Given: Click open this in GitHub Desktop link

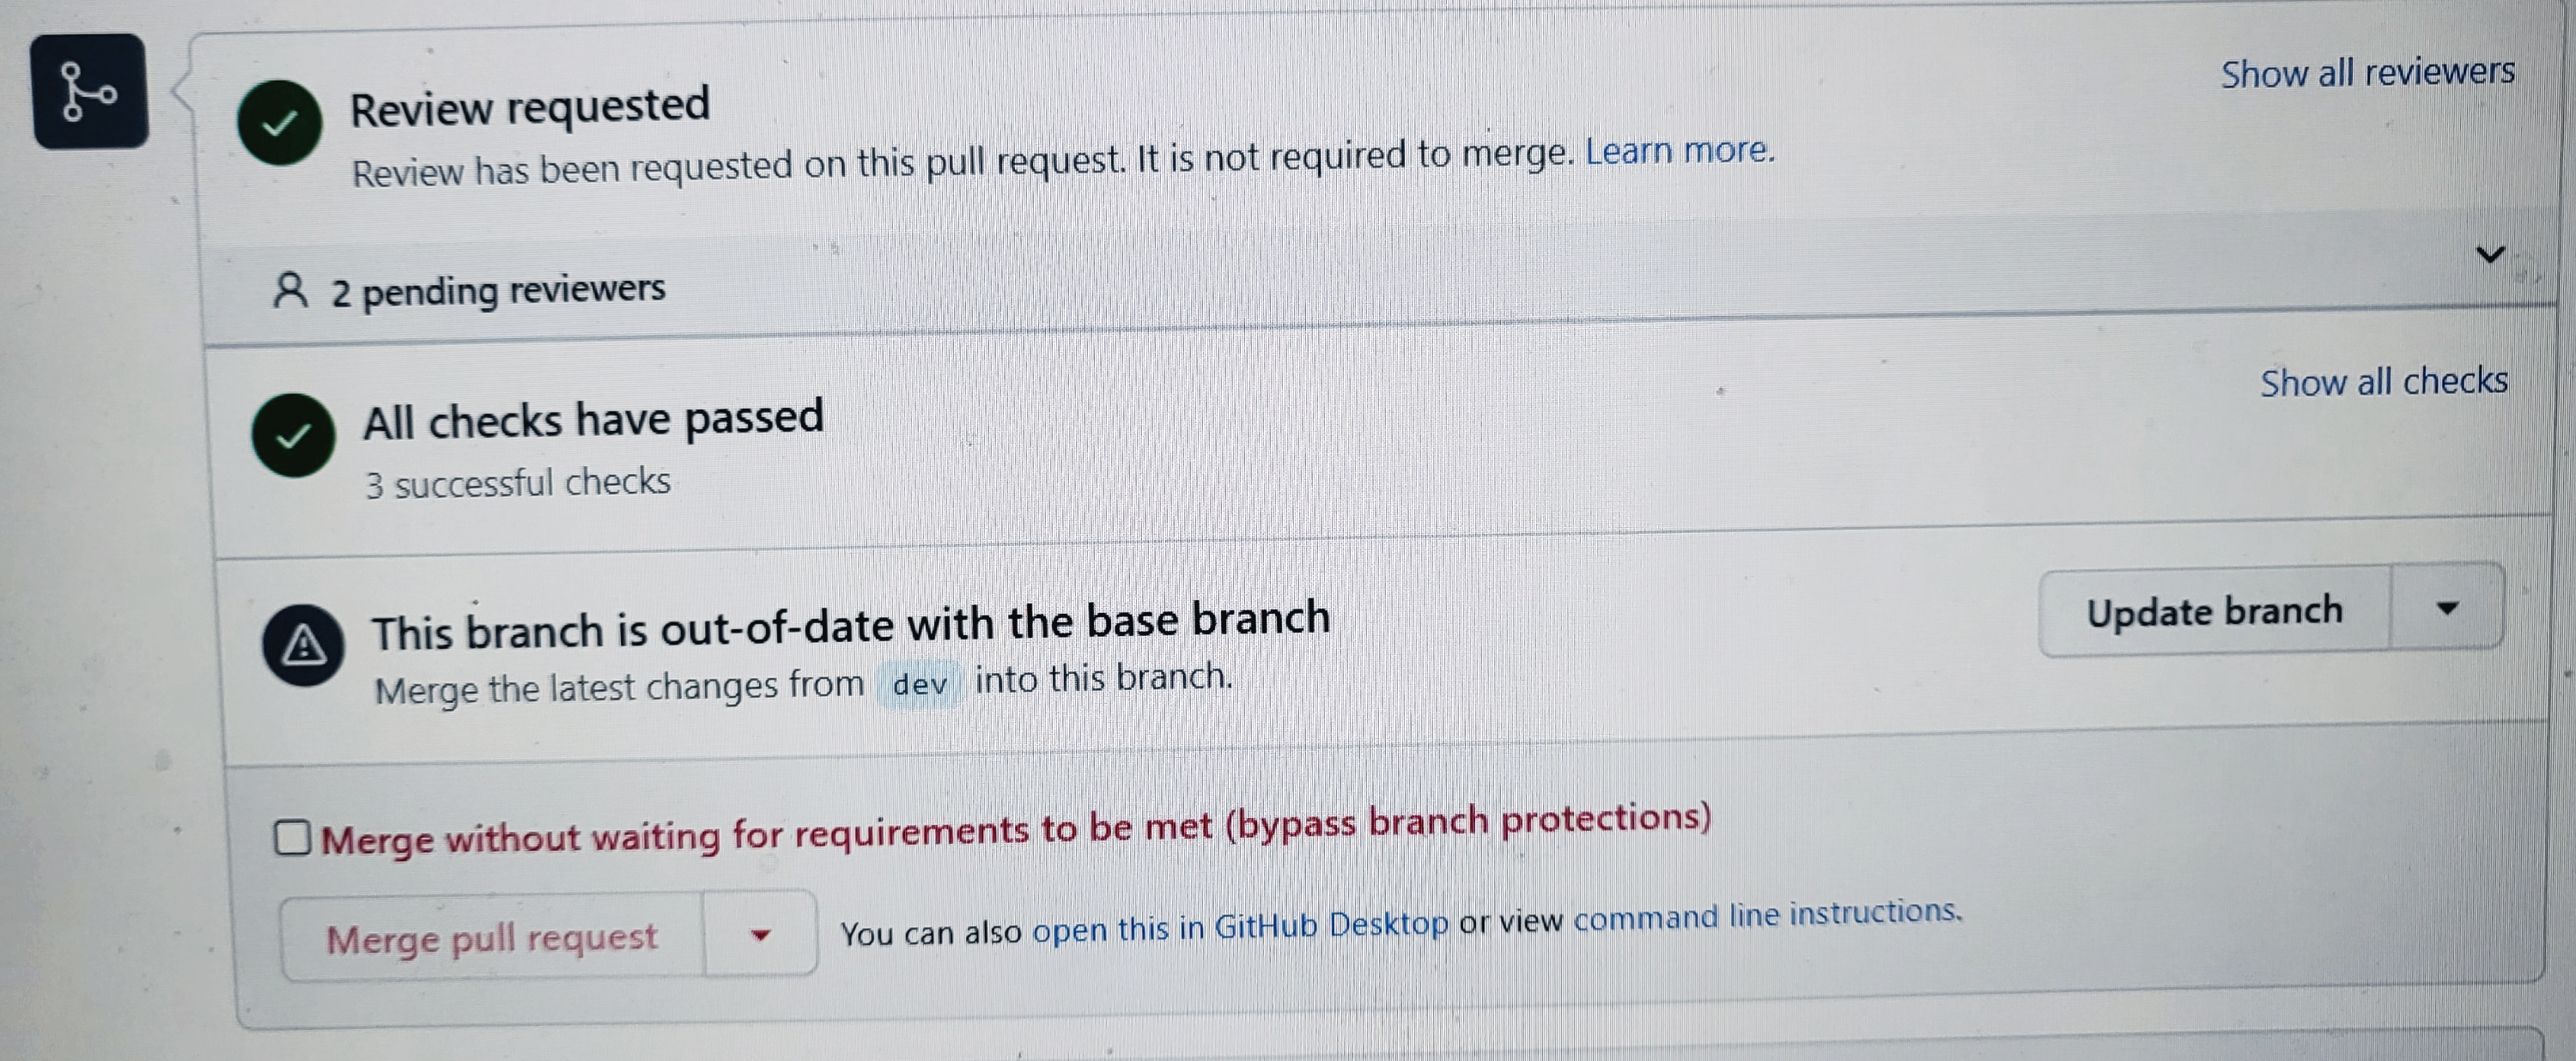Looking at the screenshot, I should pyautogui.click(x=1240, y=927).
